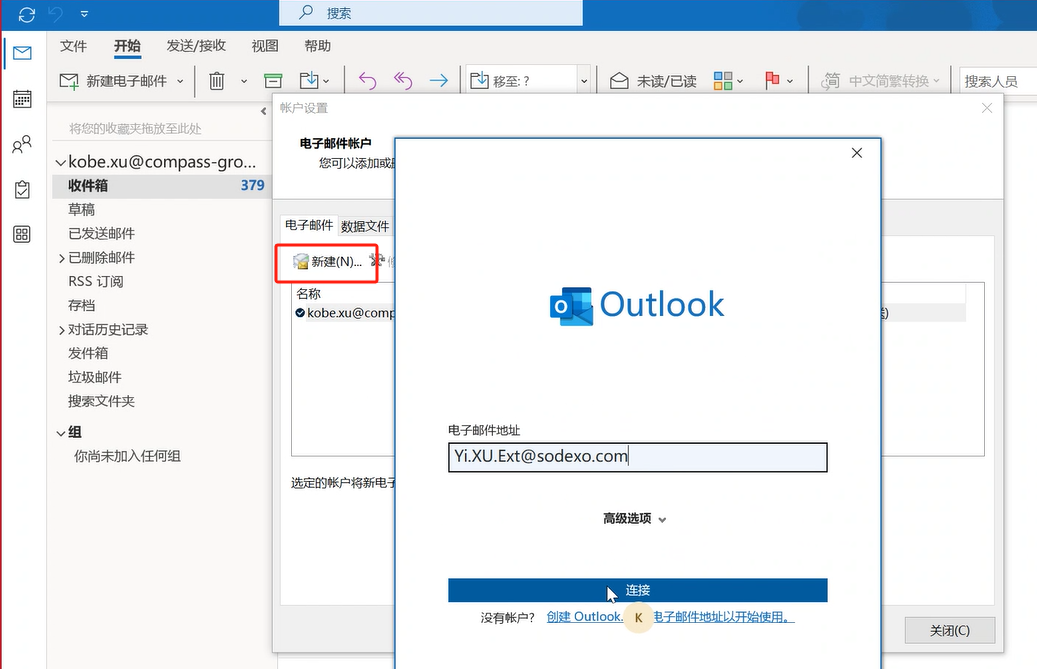Click the Send/Receive sync icon in title bar
Screen dimensions: 1037x669
click(27, 14)
